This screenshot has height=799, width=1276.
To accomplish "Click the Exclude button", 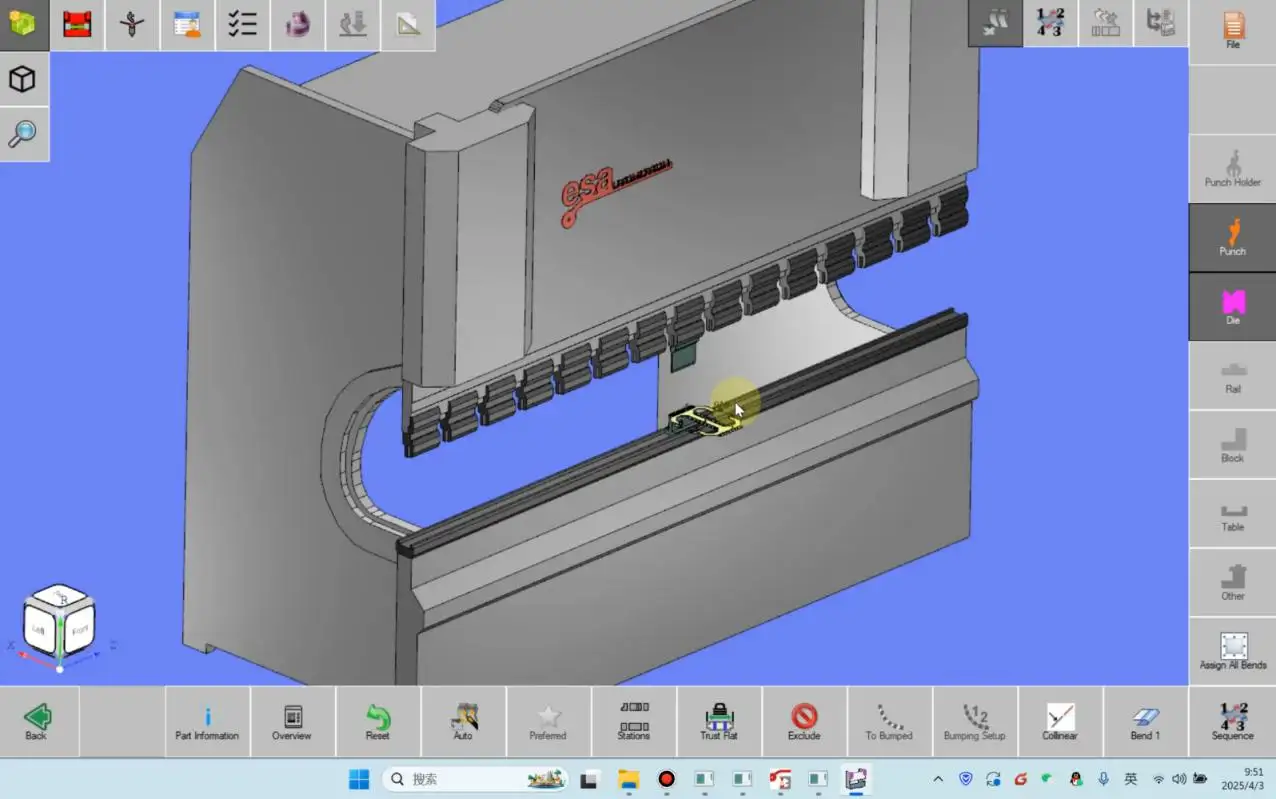I will [804, 721].
